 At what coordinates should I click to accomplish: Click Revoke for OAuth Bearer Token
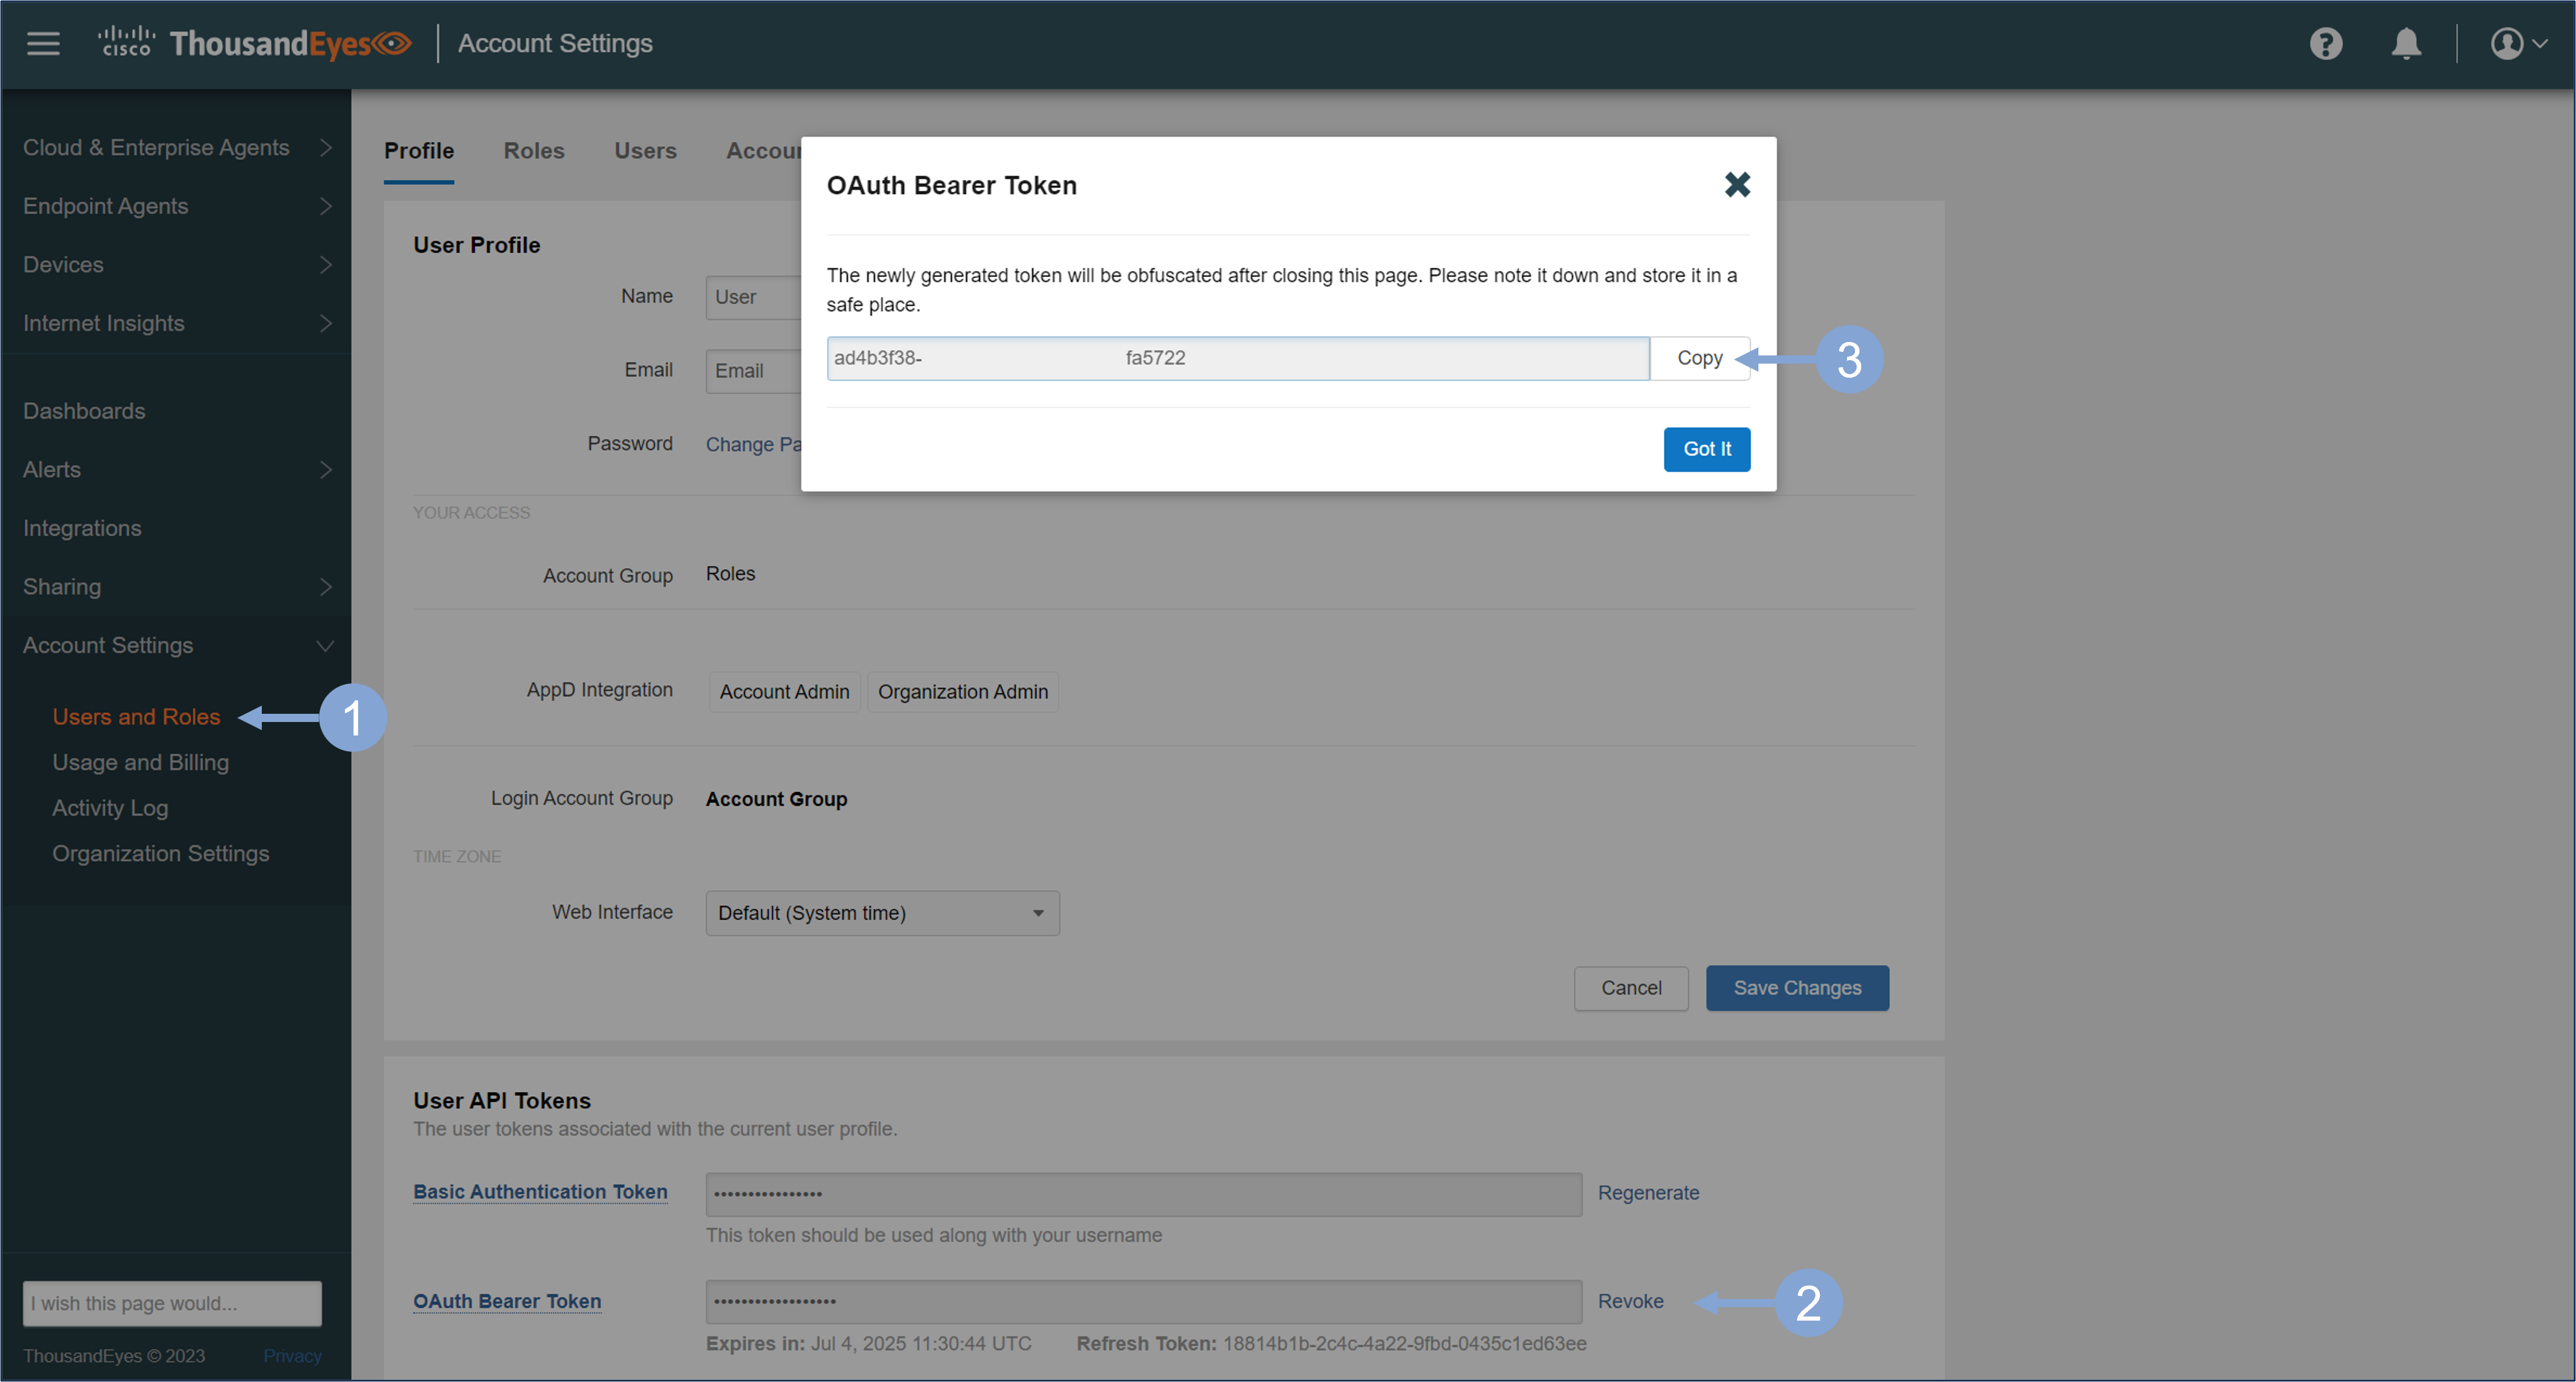coord(1630,1301)
